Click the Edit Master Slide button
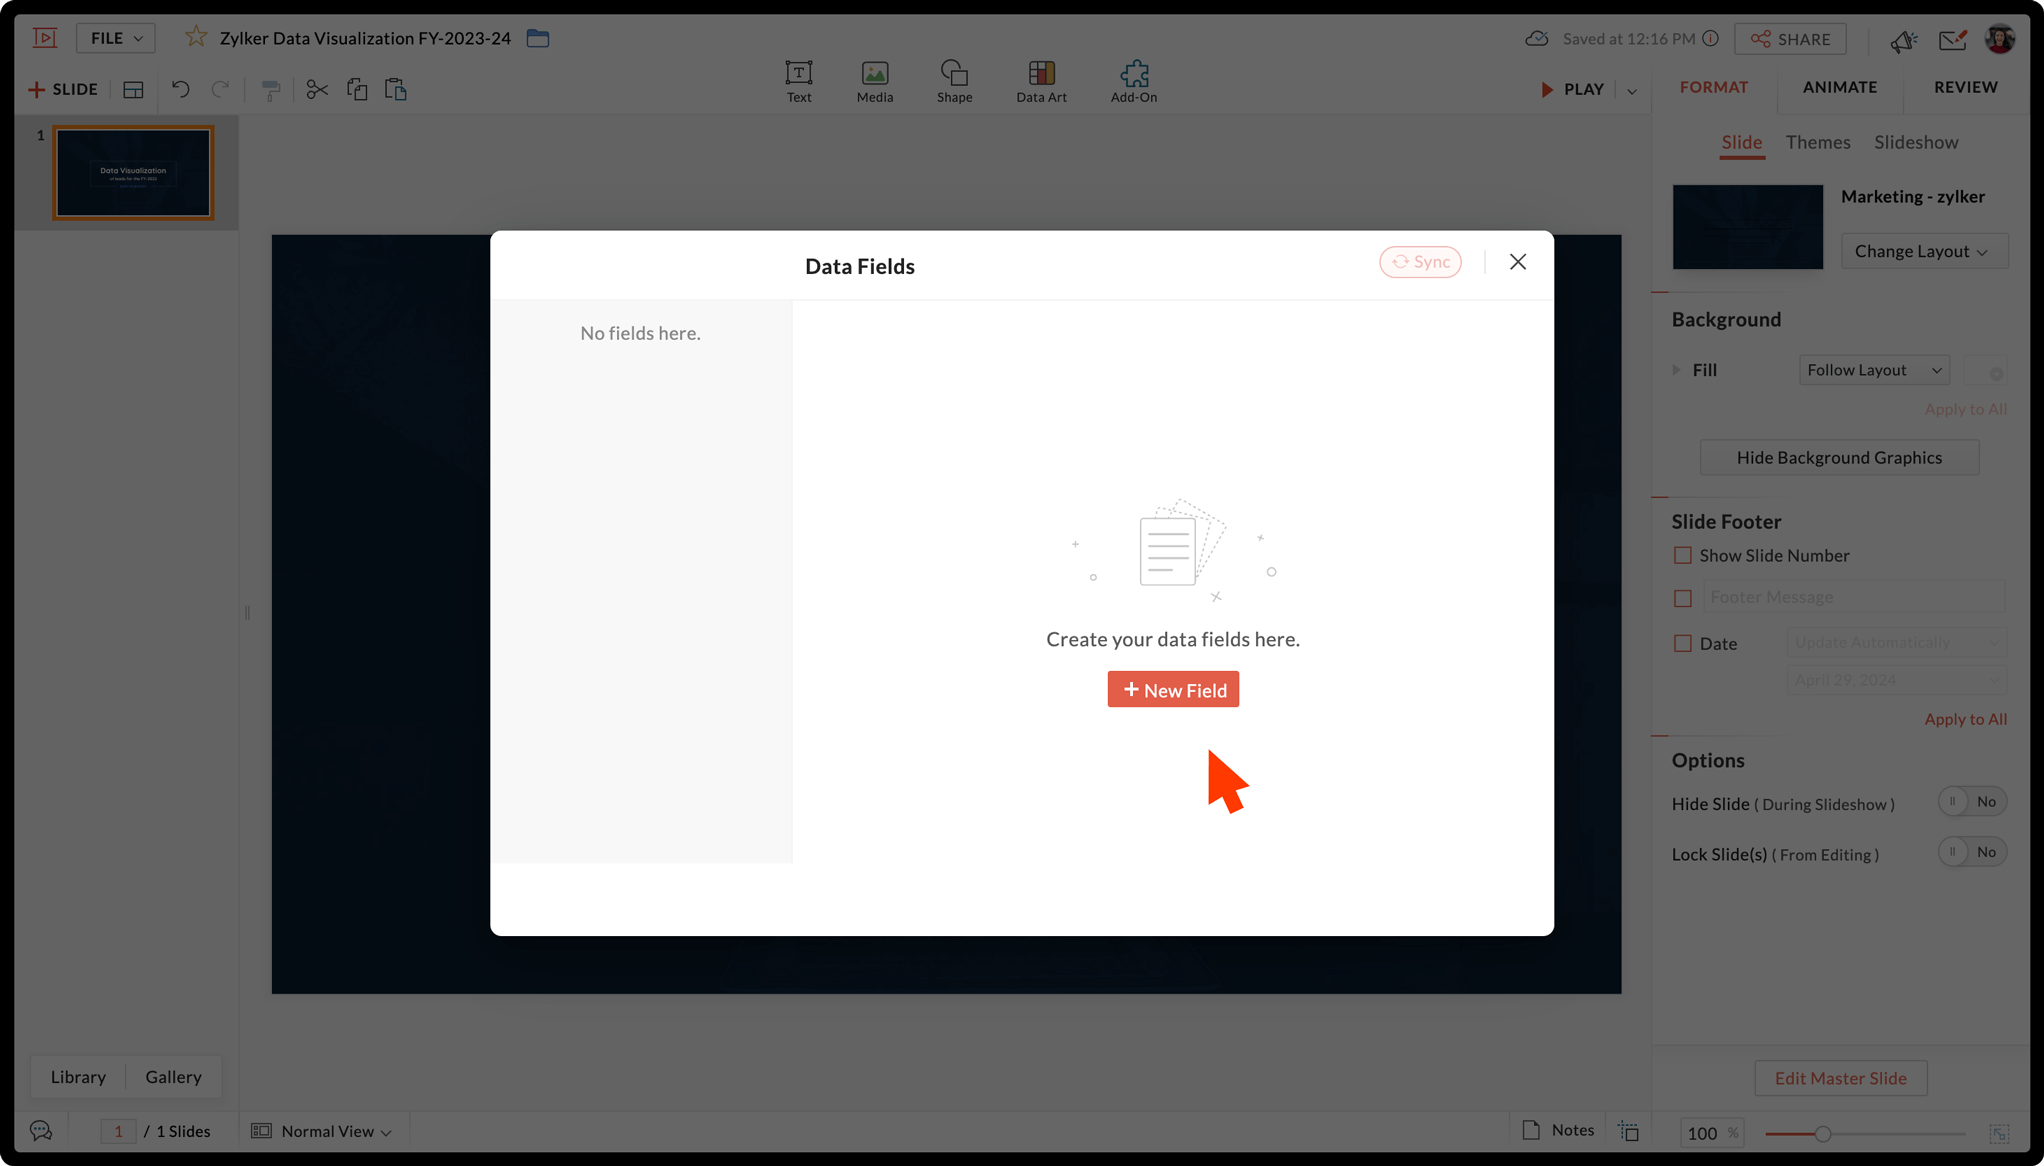 tap(1840, 1078)
